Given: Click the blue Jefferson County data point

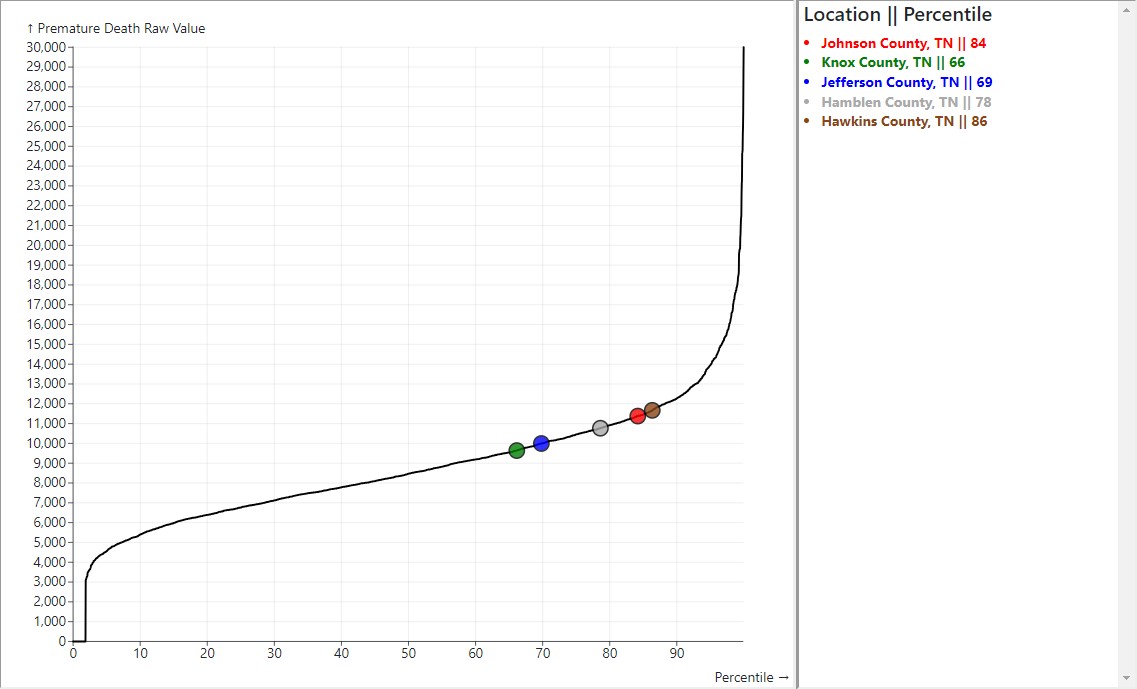Looking at the screenshot, I should tap(541, 443).
